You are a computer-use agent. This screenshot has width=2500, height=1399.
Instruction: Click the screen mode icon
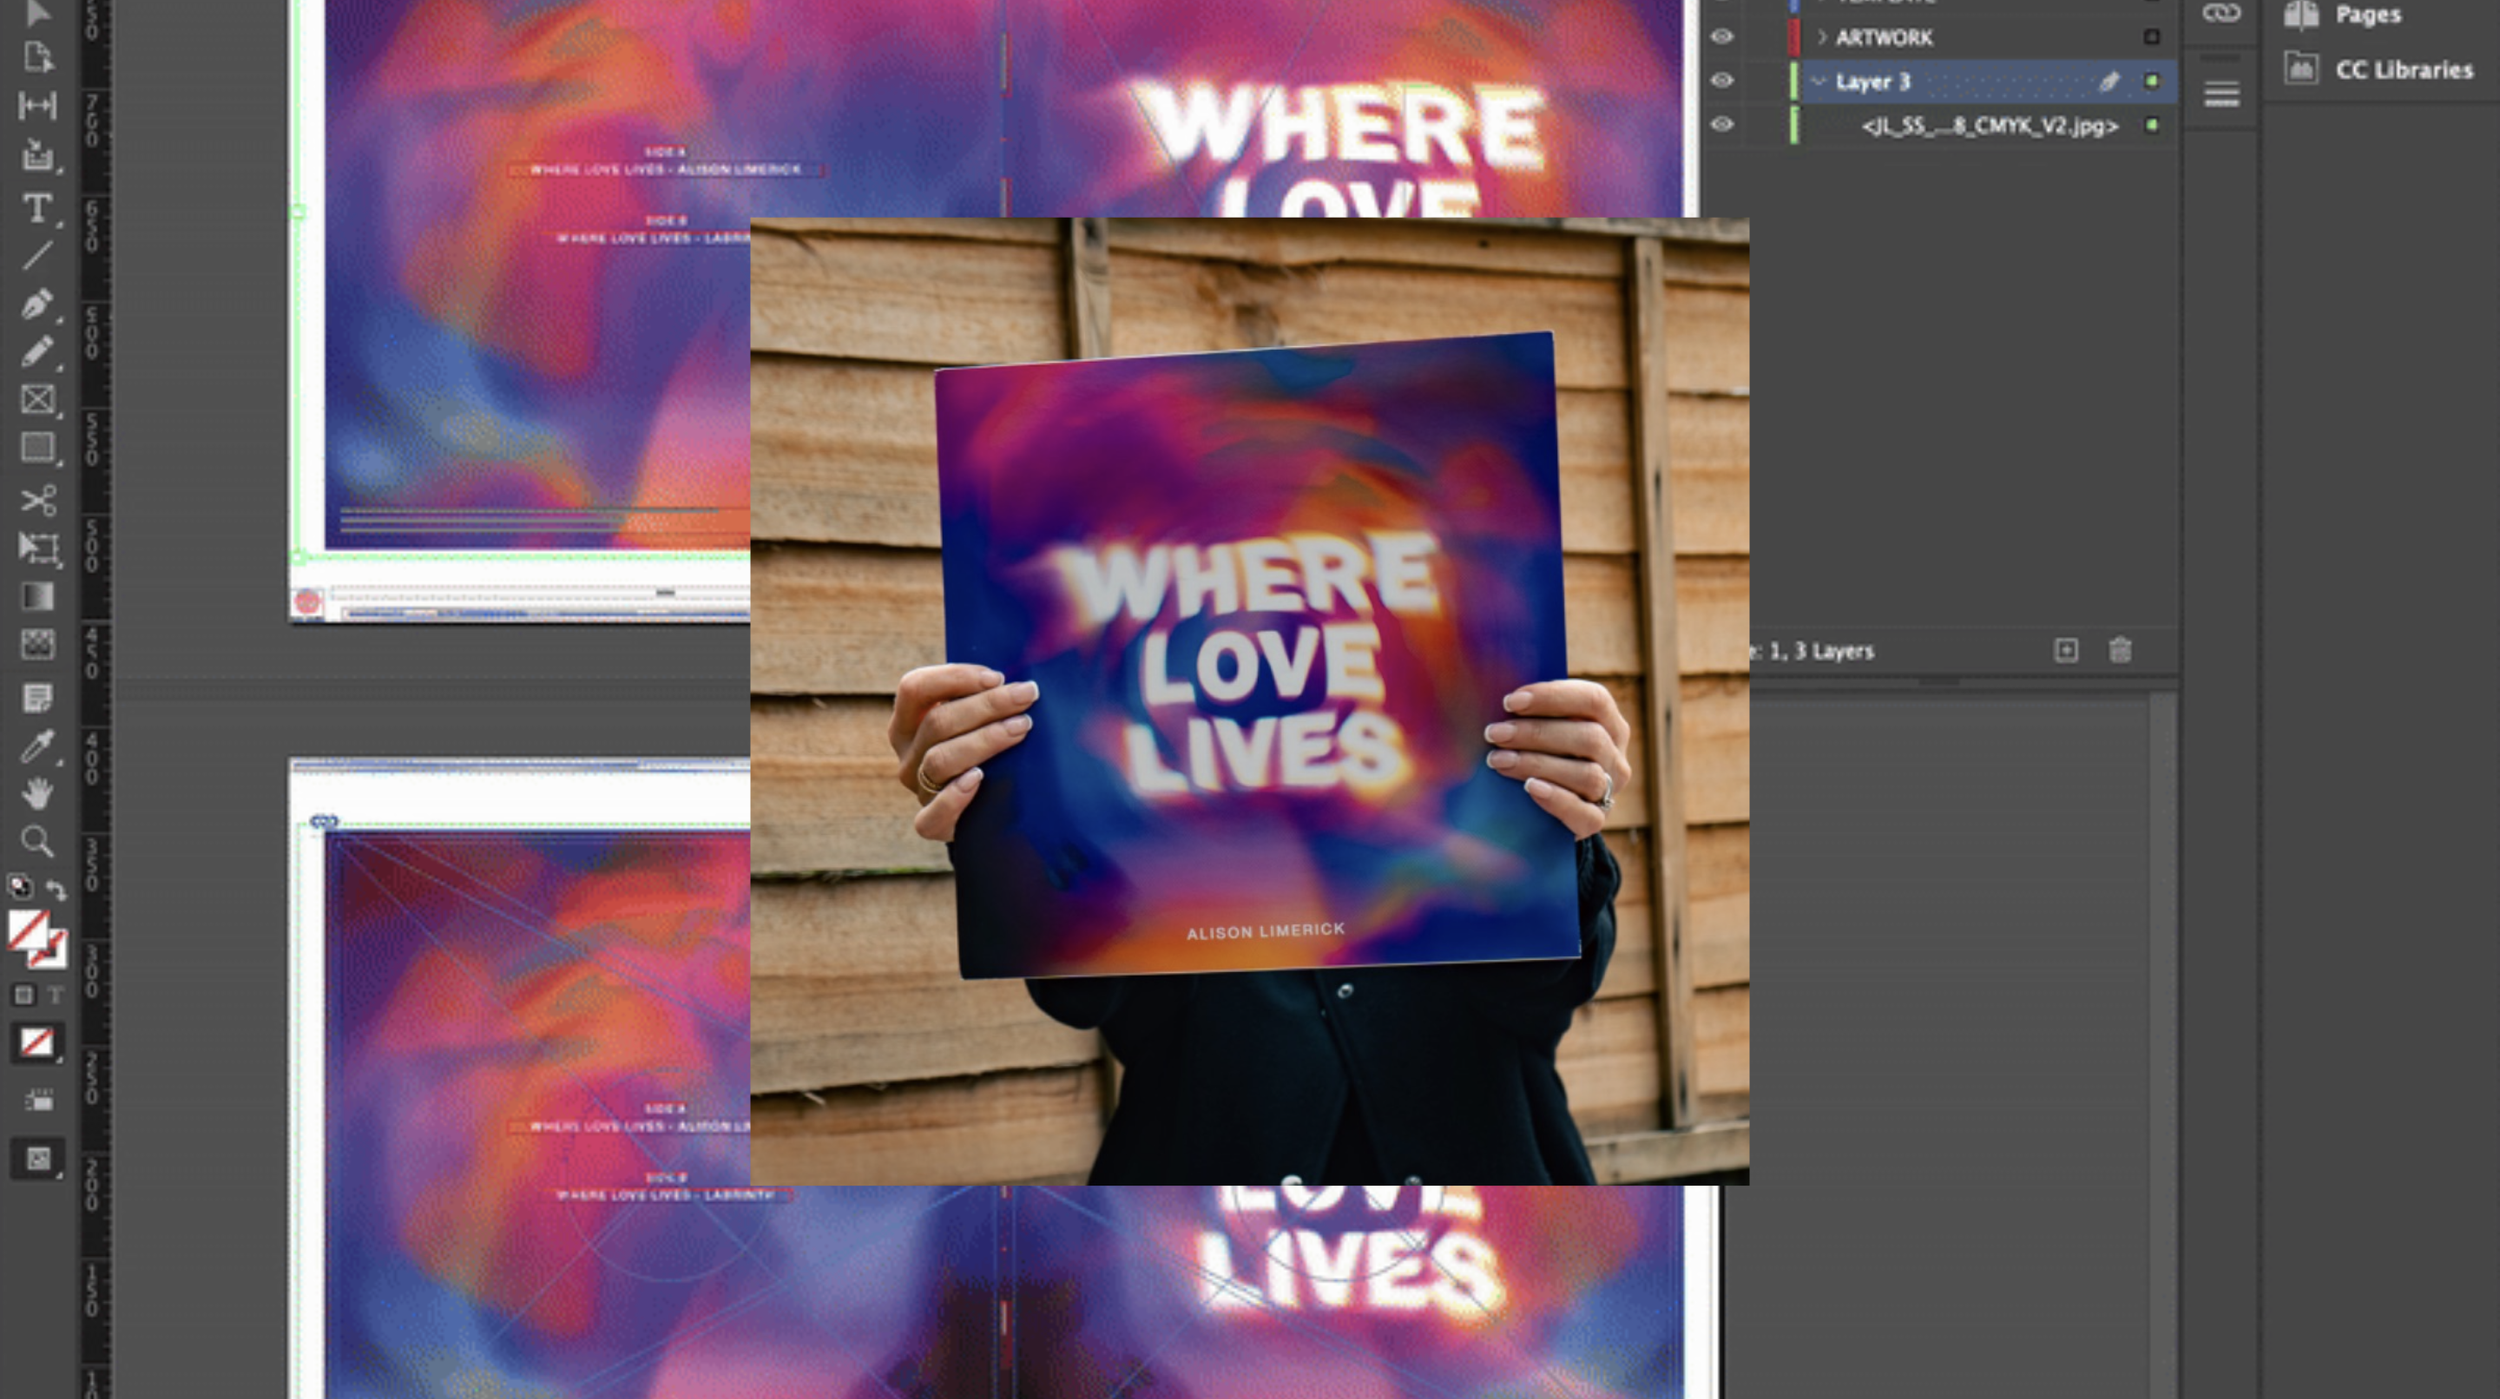click(x=38, y=1159)
